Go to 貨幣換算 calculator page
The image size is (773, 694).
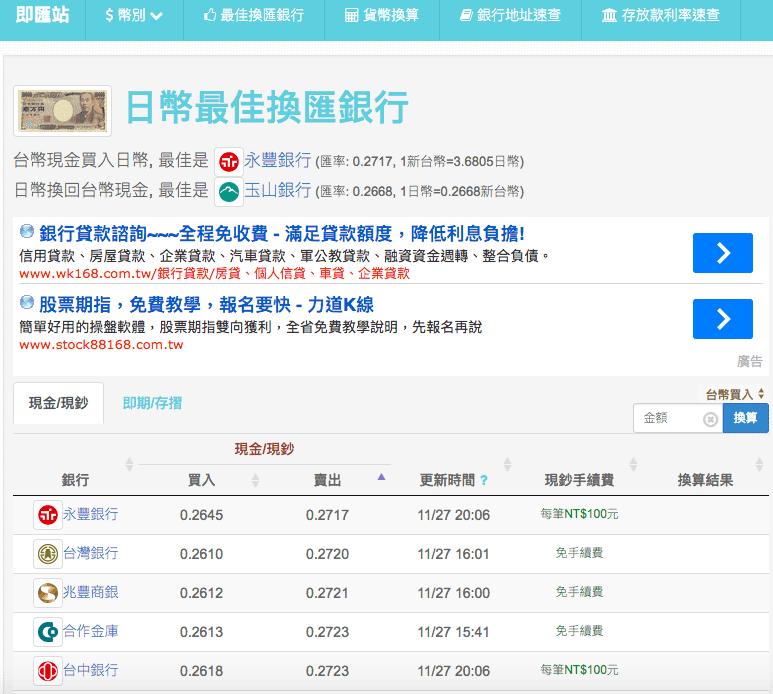coord(382,15)
